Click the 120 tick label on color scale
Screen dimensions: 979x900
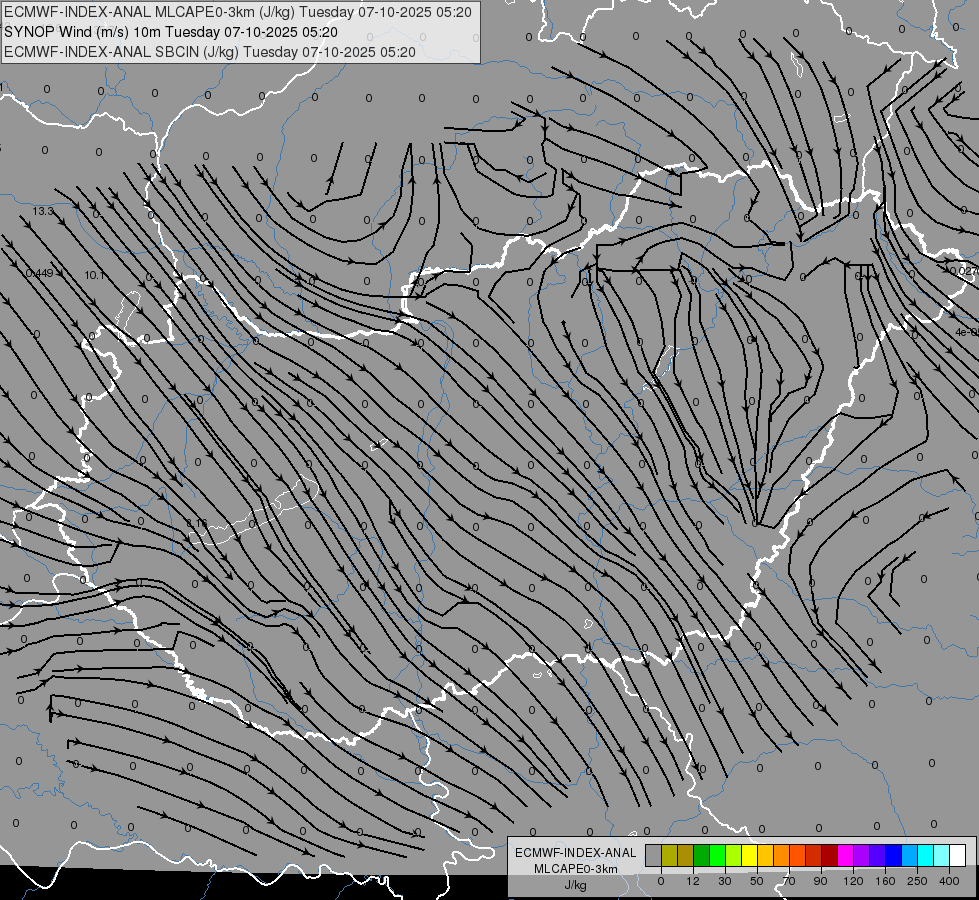pyautogui.click(x=853, y=881)
